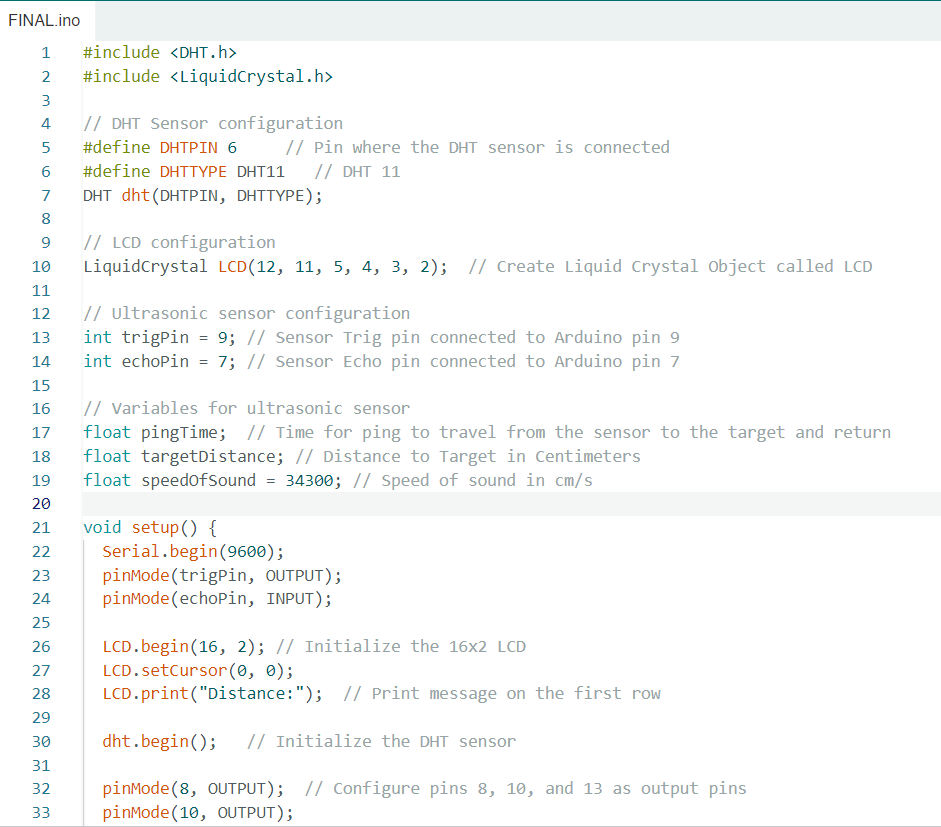Click '// Ultrasonic sensor configuration' comment
The width and height of the screenshot is (941, 827).
[247, 313]
